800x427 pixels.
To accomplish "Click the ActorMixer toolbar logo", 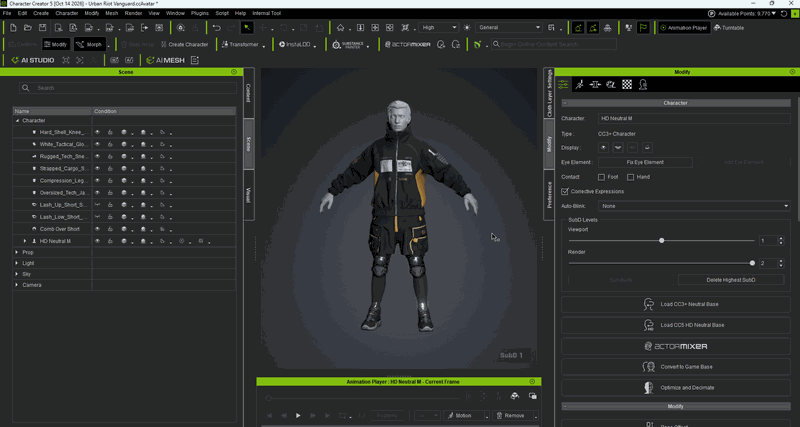I will 408,44.
